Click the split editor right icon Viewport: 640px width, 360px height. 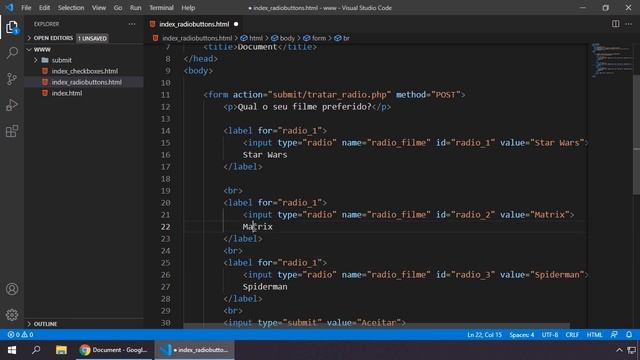coord(616,24)
